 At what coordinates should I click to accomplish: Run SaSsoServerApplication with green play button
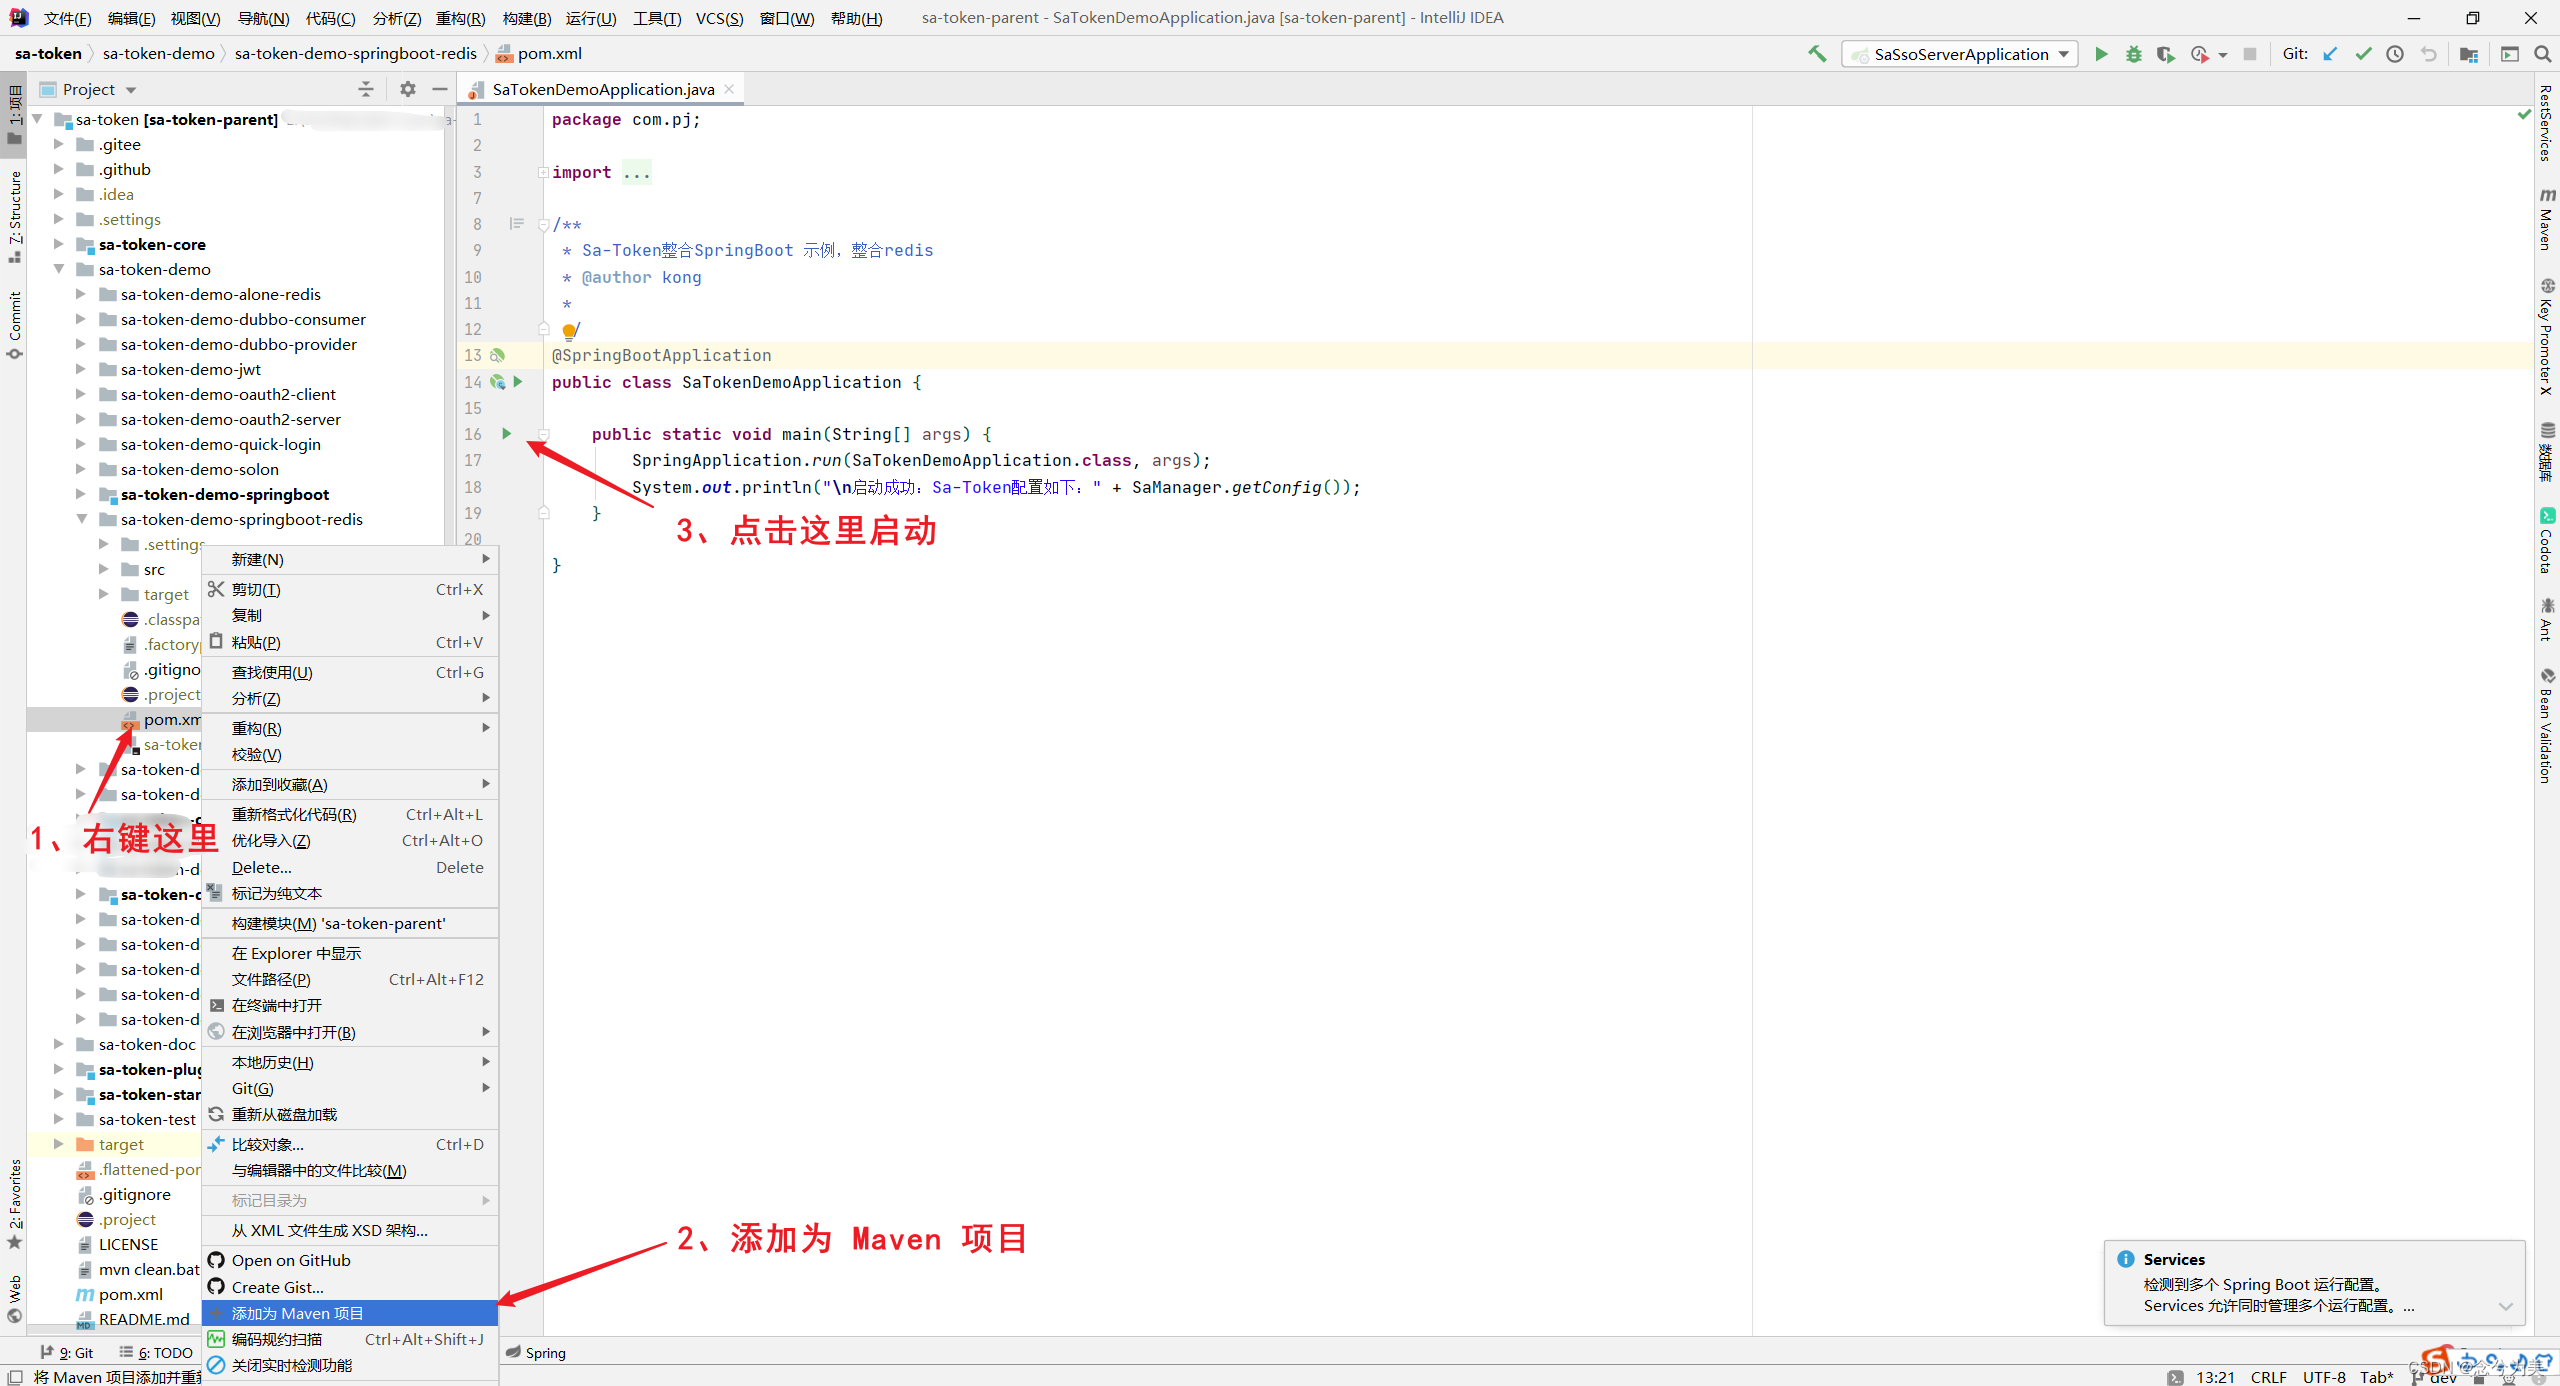(x=2101, y=54)
